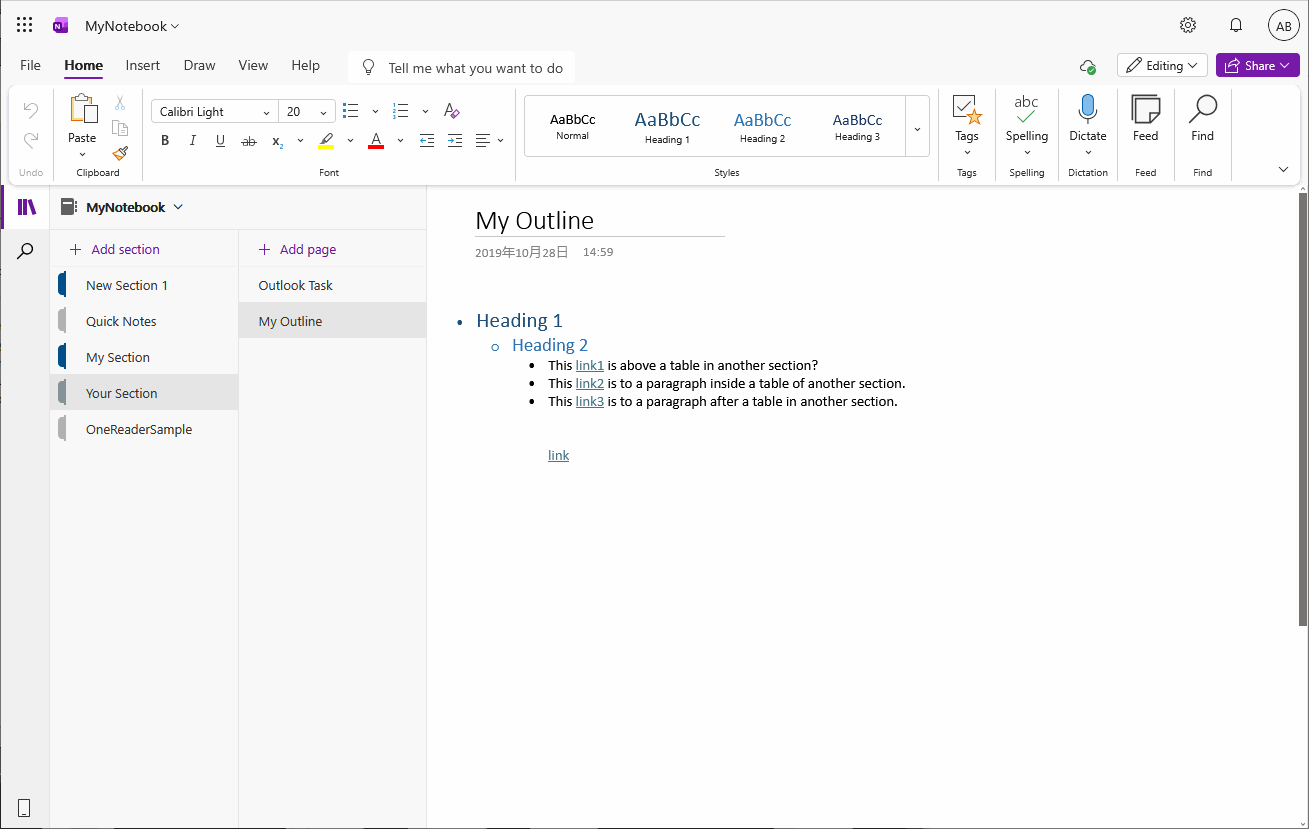Click the Format Painter brush icon
The width and height of the screenshot is (1309, 829).
(120, 153)
